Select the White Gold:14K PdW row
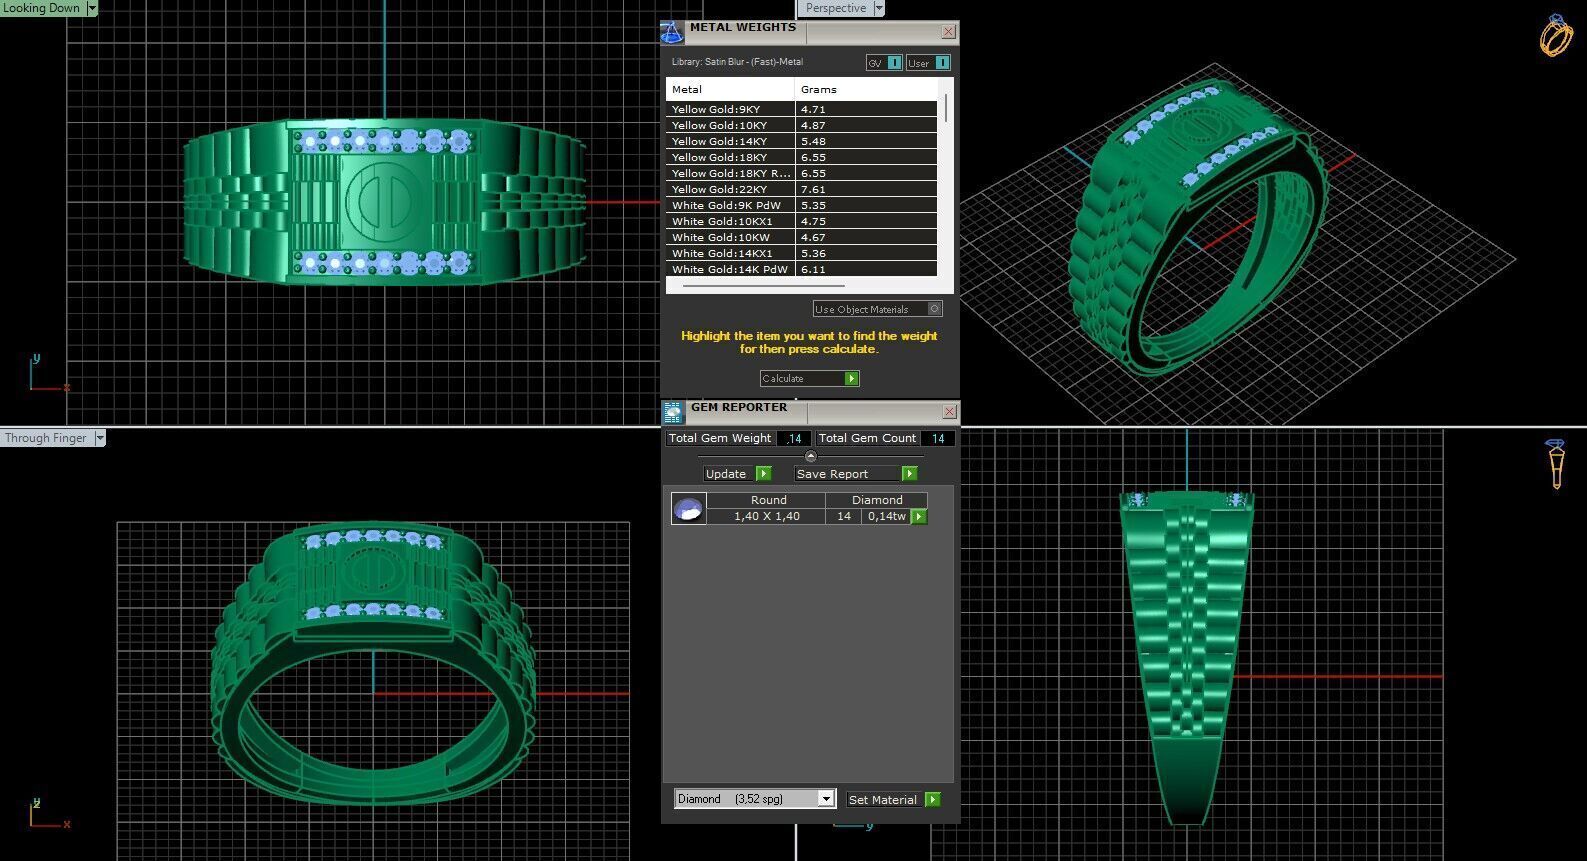This screenshot has height=861, width=1587. [x=801, y=269]
